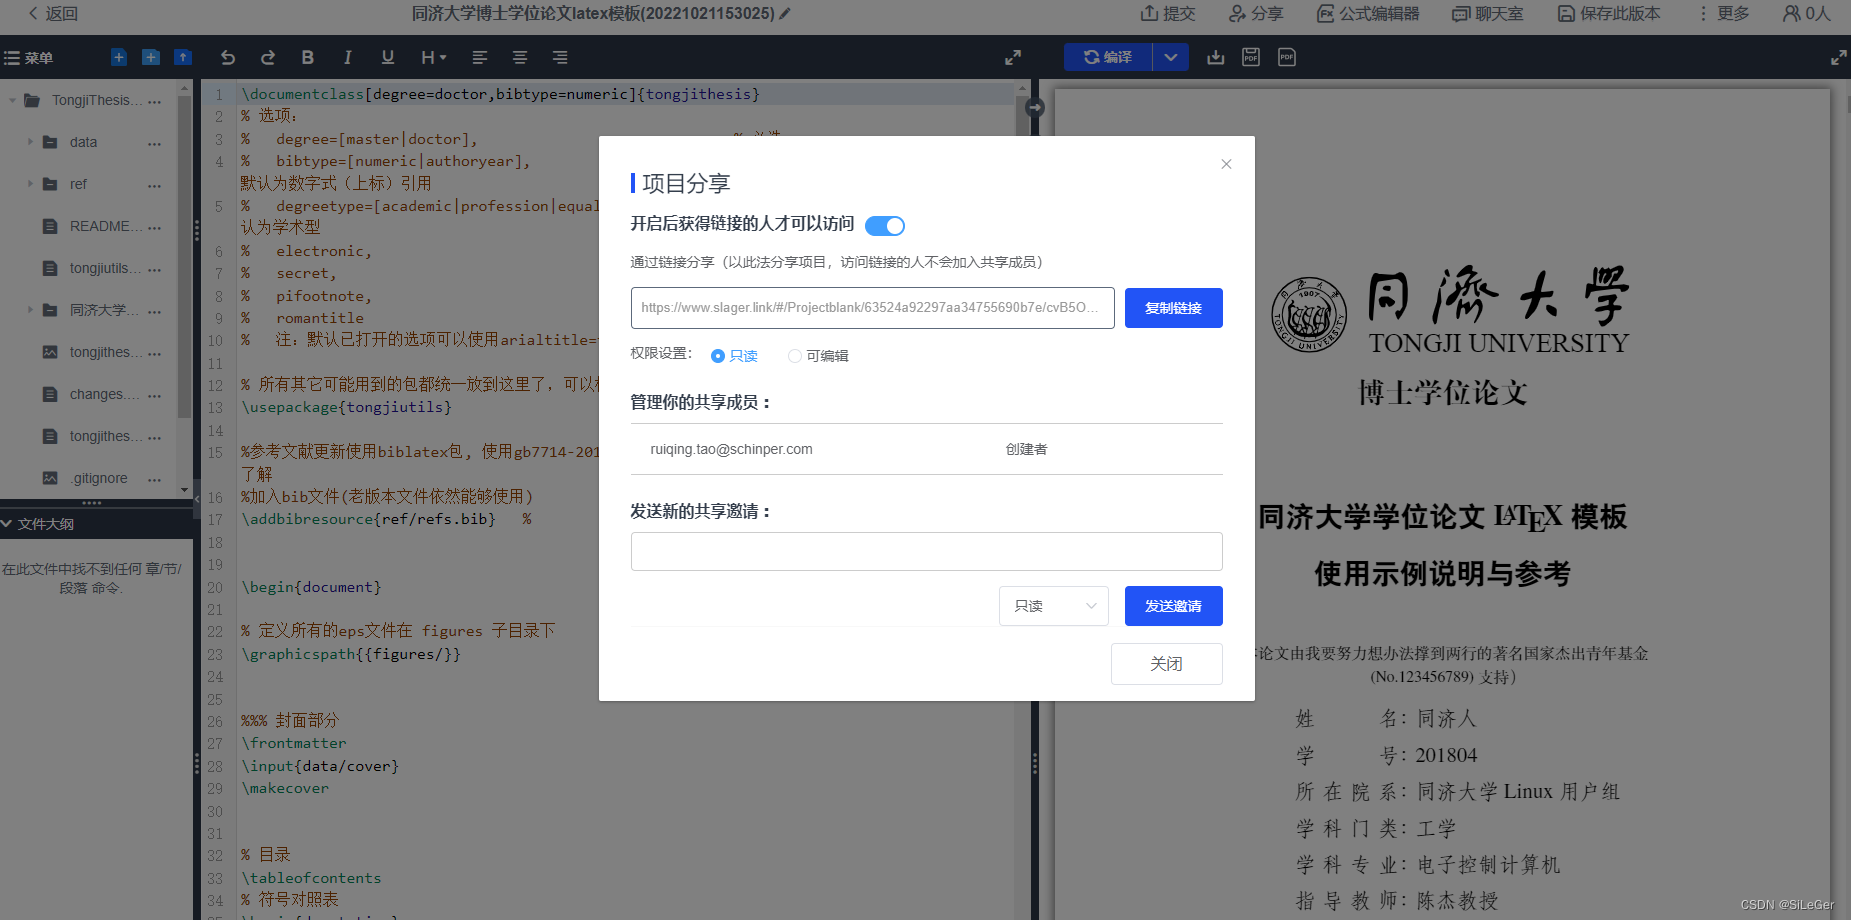Screen dimensions: 1851x920
Task: Toggle link access switch off
Action: pyautogui.click(x=885, y=226)
